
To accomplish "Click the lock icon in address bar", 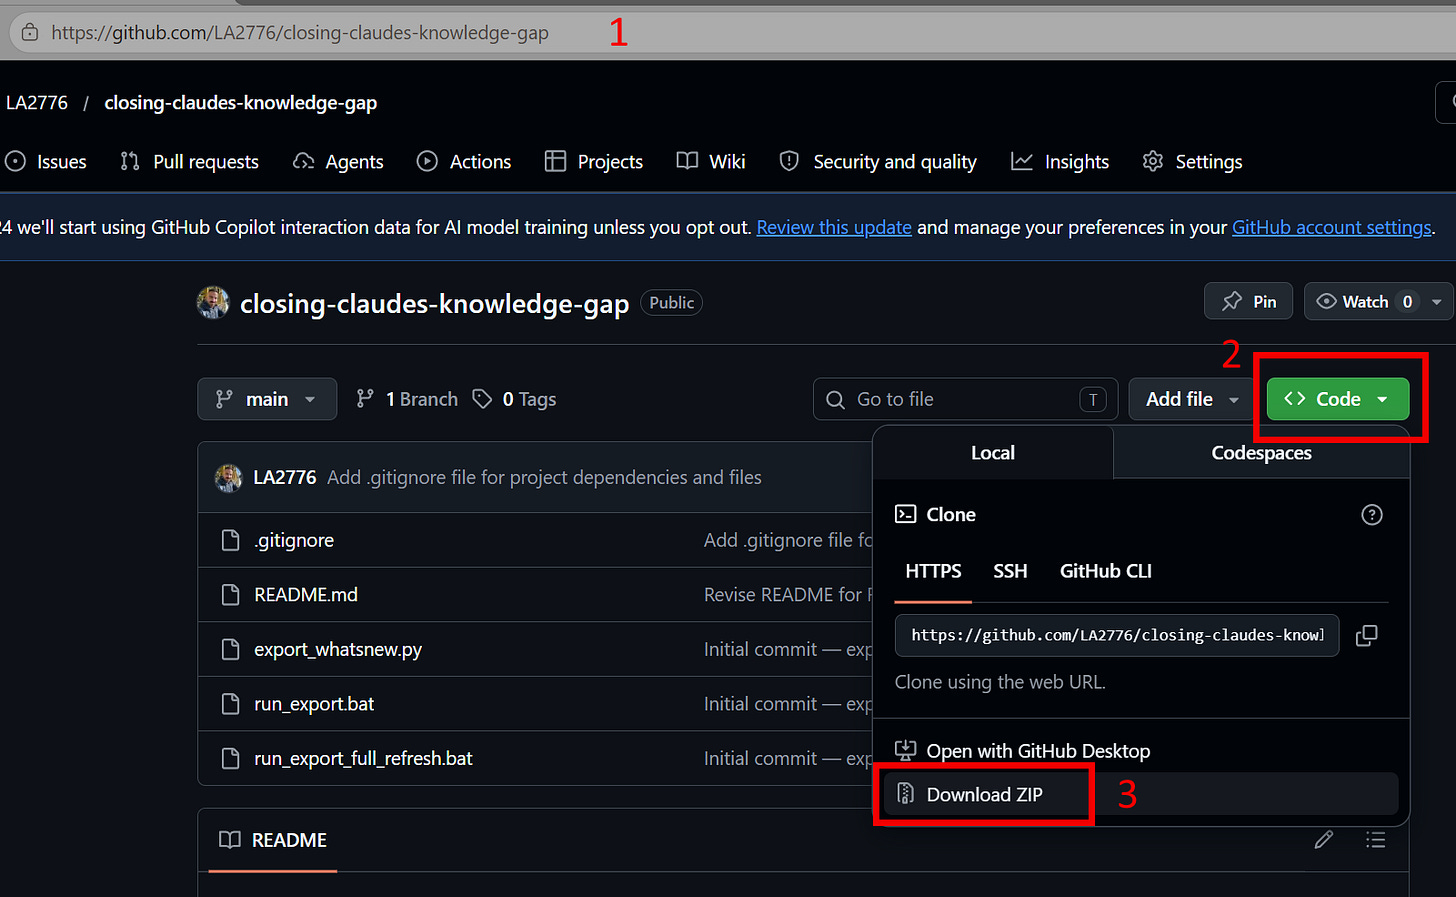I will [30, 32].
